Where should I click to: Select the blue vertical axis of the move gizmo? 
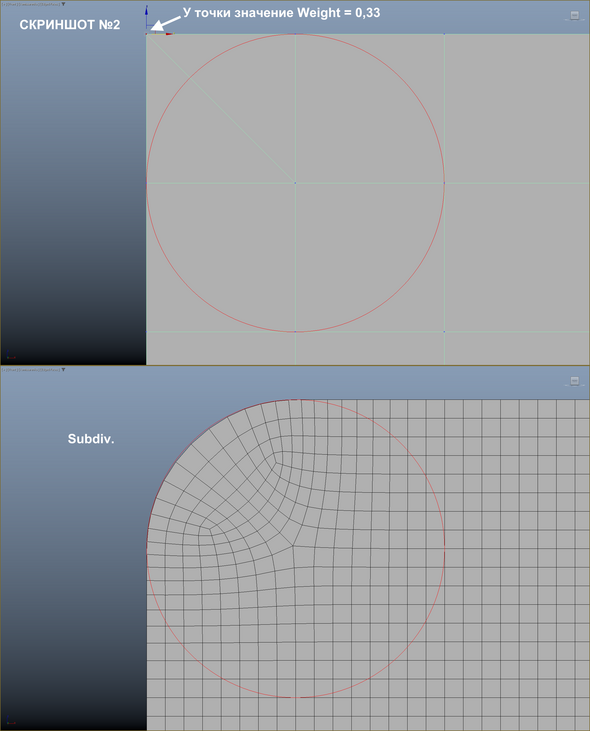point(146,18)
